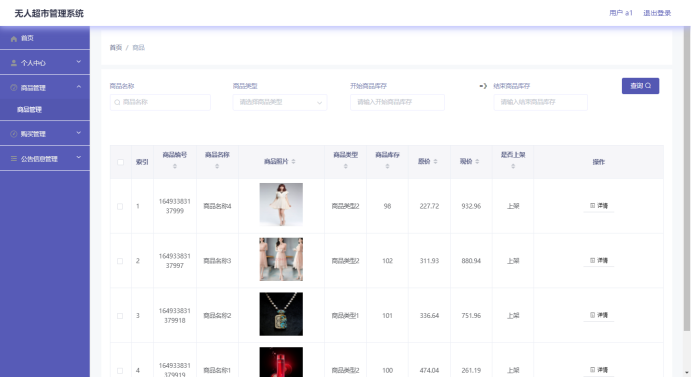Expand the 购买管理 sidebar chevron
Viewport: 692px width, 377px height.
[79, 133]
